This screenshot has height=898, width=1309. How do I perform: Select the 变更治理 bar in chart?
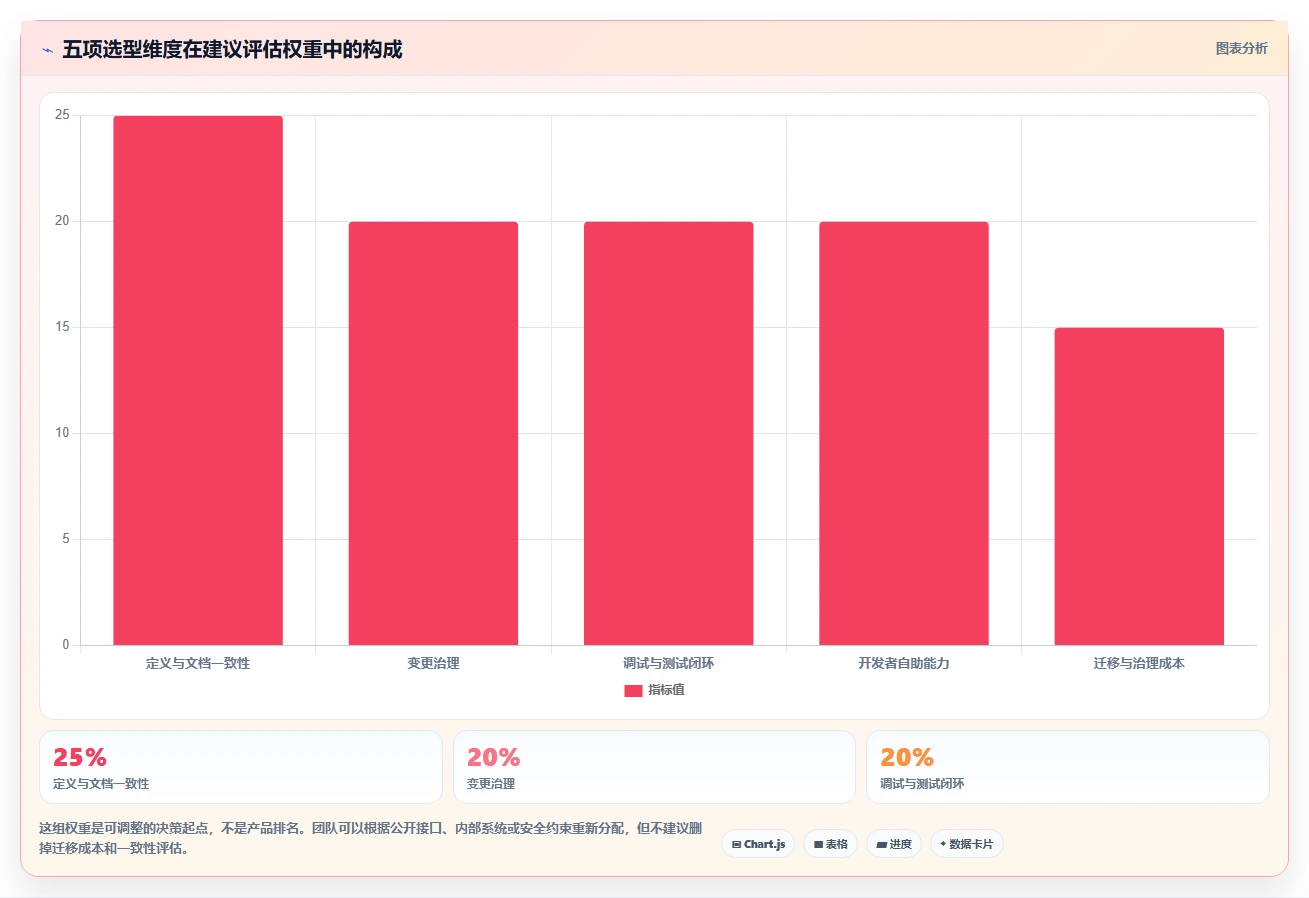click(433, 433)
